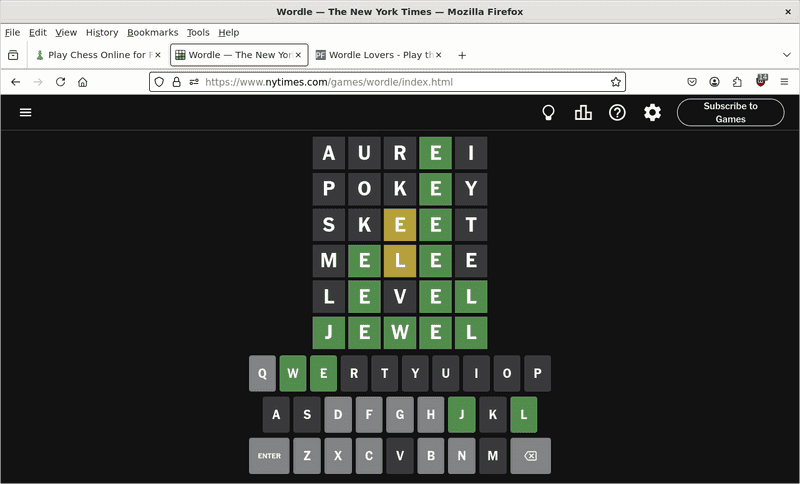Image resolution: width=800 pixels, height=484 pixels.
Task: Tap the Q key on keyboard
Action: [x=262, y=373]
